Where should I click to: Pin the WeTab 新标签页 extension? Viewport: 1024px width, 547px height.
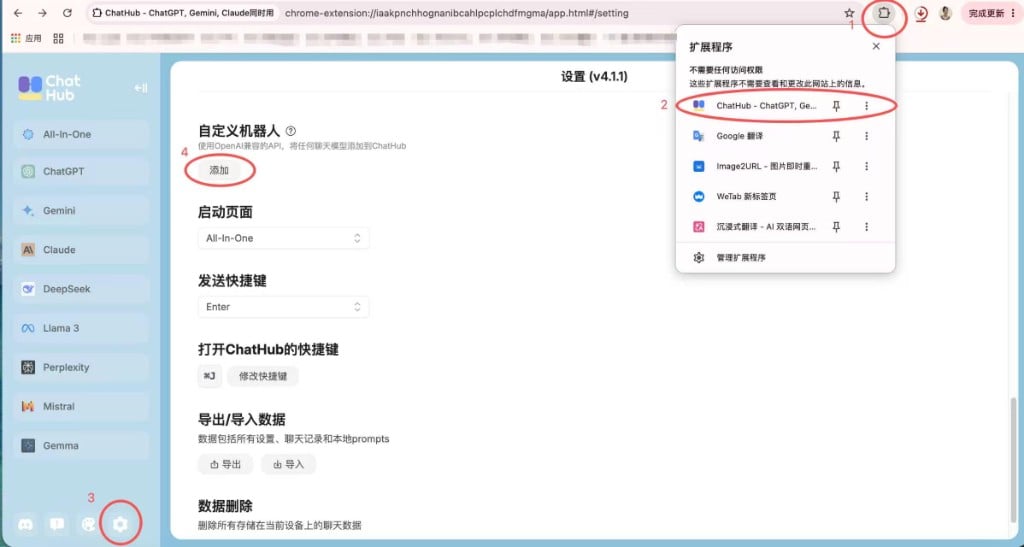836,196
